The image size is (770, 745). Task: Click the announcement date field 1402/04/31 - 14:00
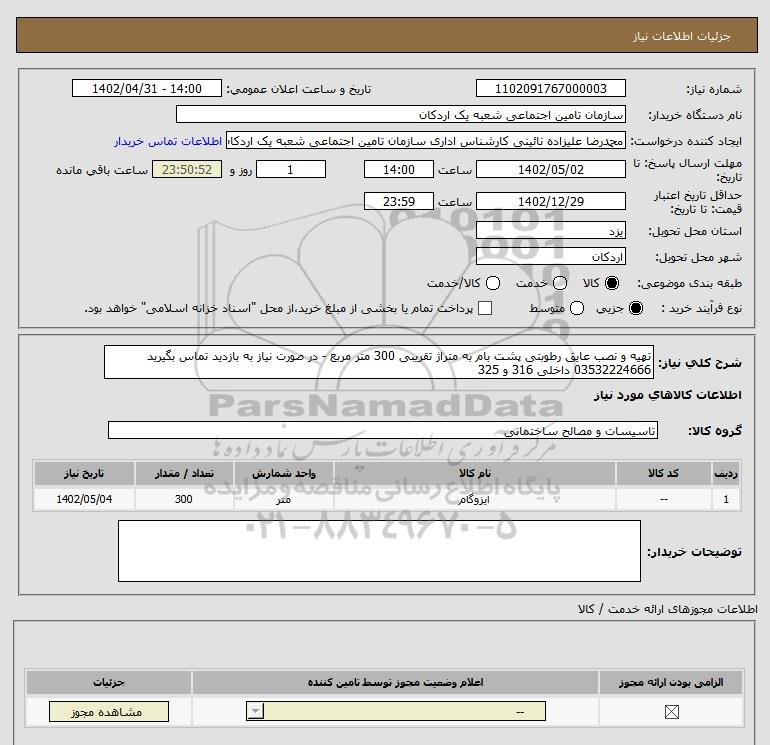(146, 88)
